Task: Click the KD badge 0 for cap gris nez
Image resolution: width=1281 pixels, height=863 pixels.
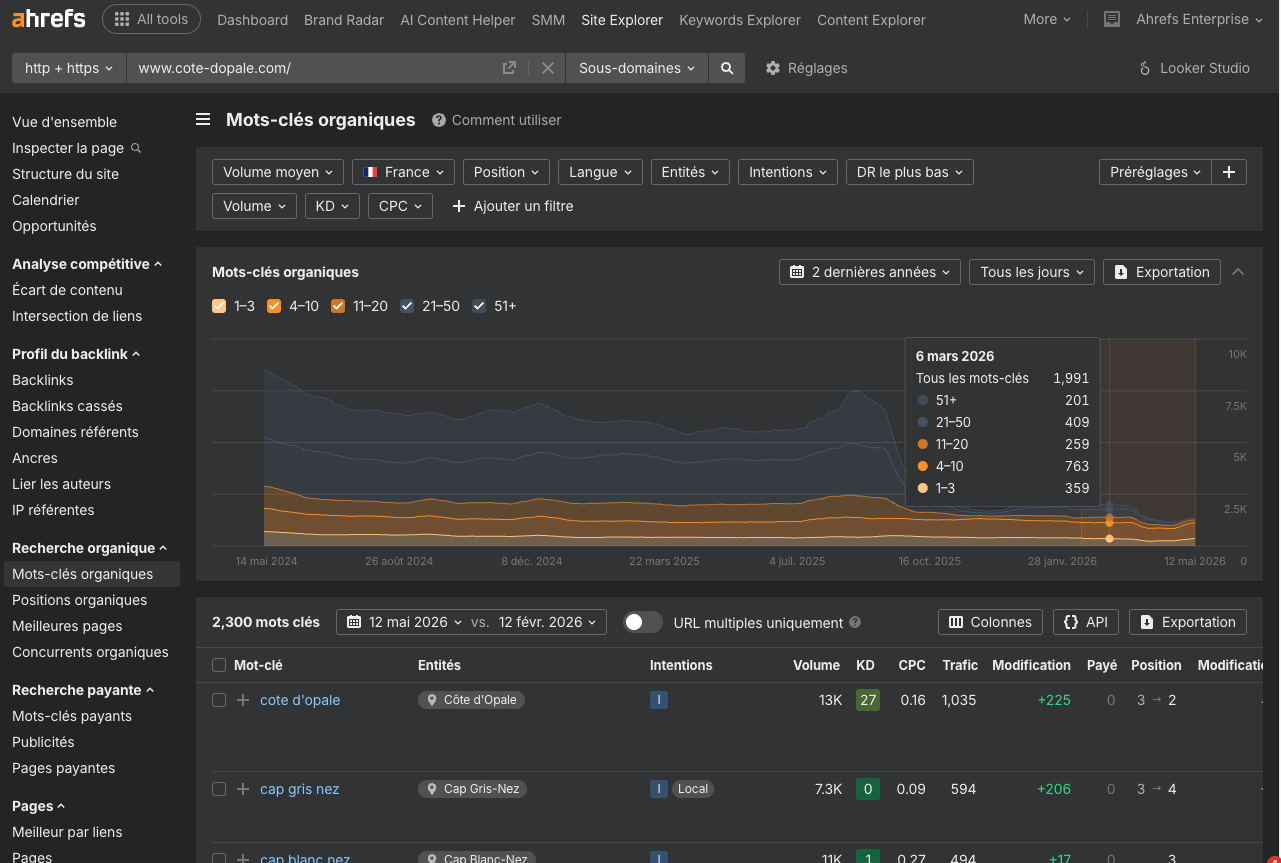Action: (x=867, y=789)
